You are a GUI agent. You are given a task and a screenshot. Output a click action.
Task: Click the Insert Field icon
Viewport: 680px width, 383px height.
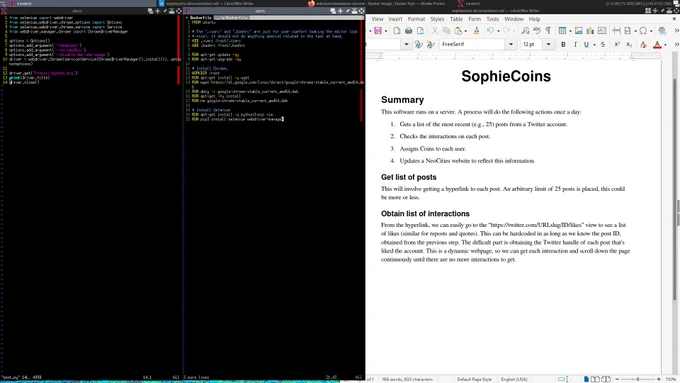pos(628,30)
